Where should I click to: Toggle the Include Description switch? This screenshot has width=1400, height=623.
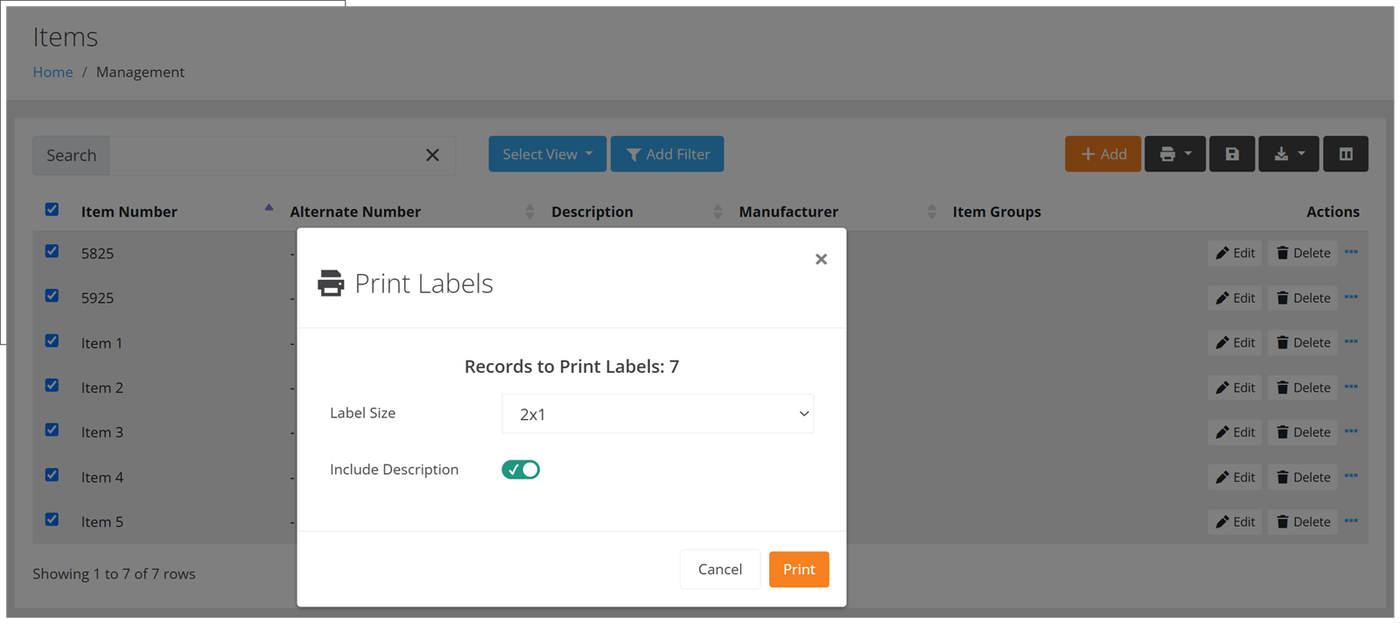[520, 469]
